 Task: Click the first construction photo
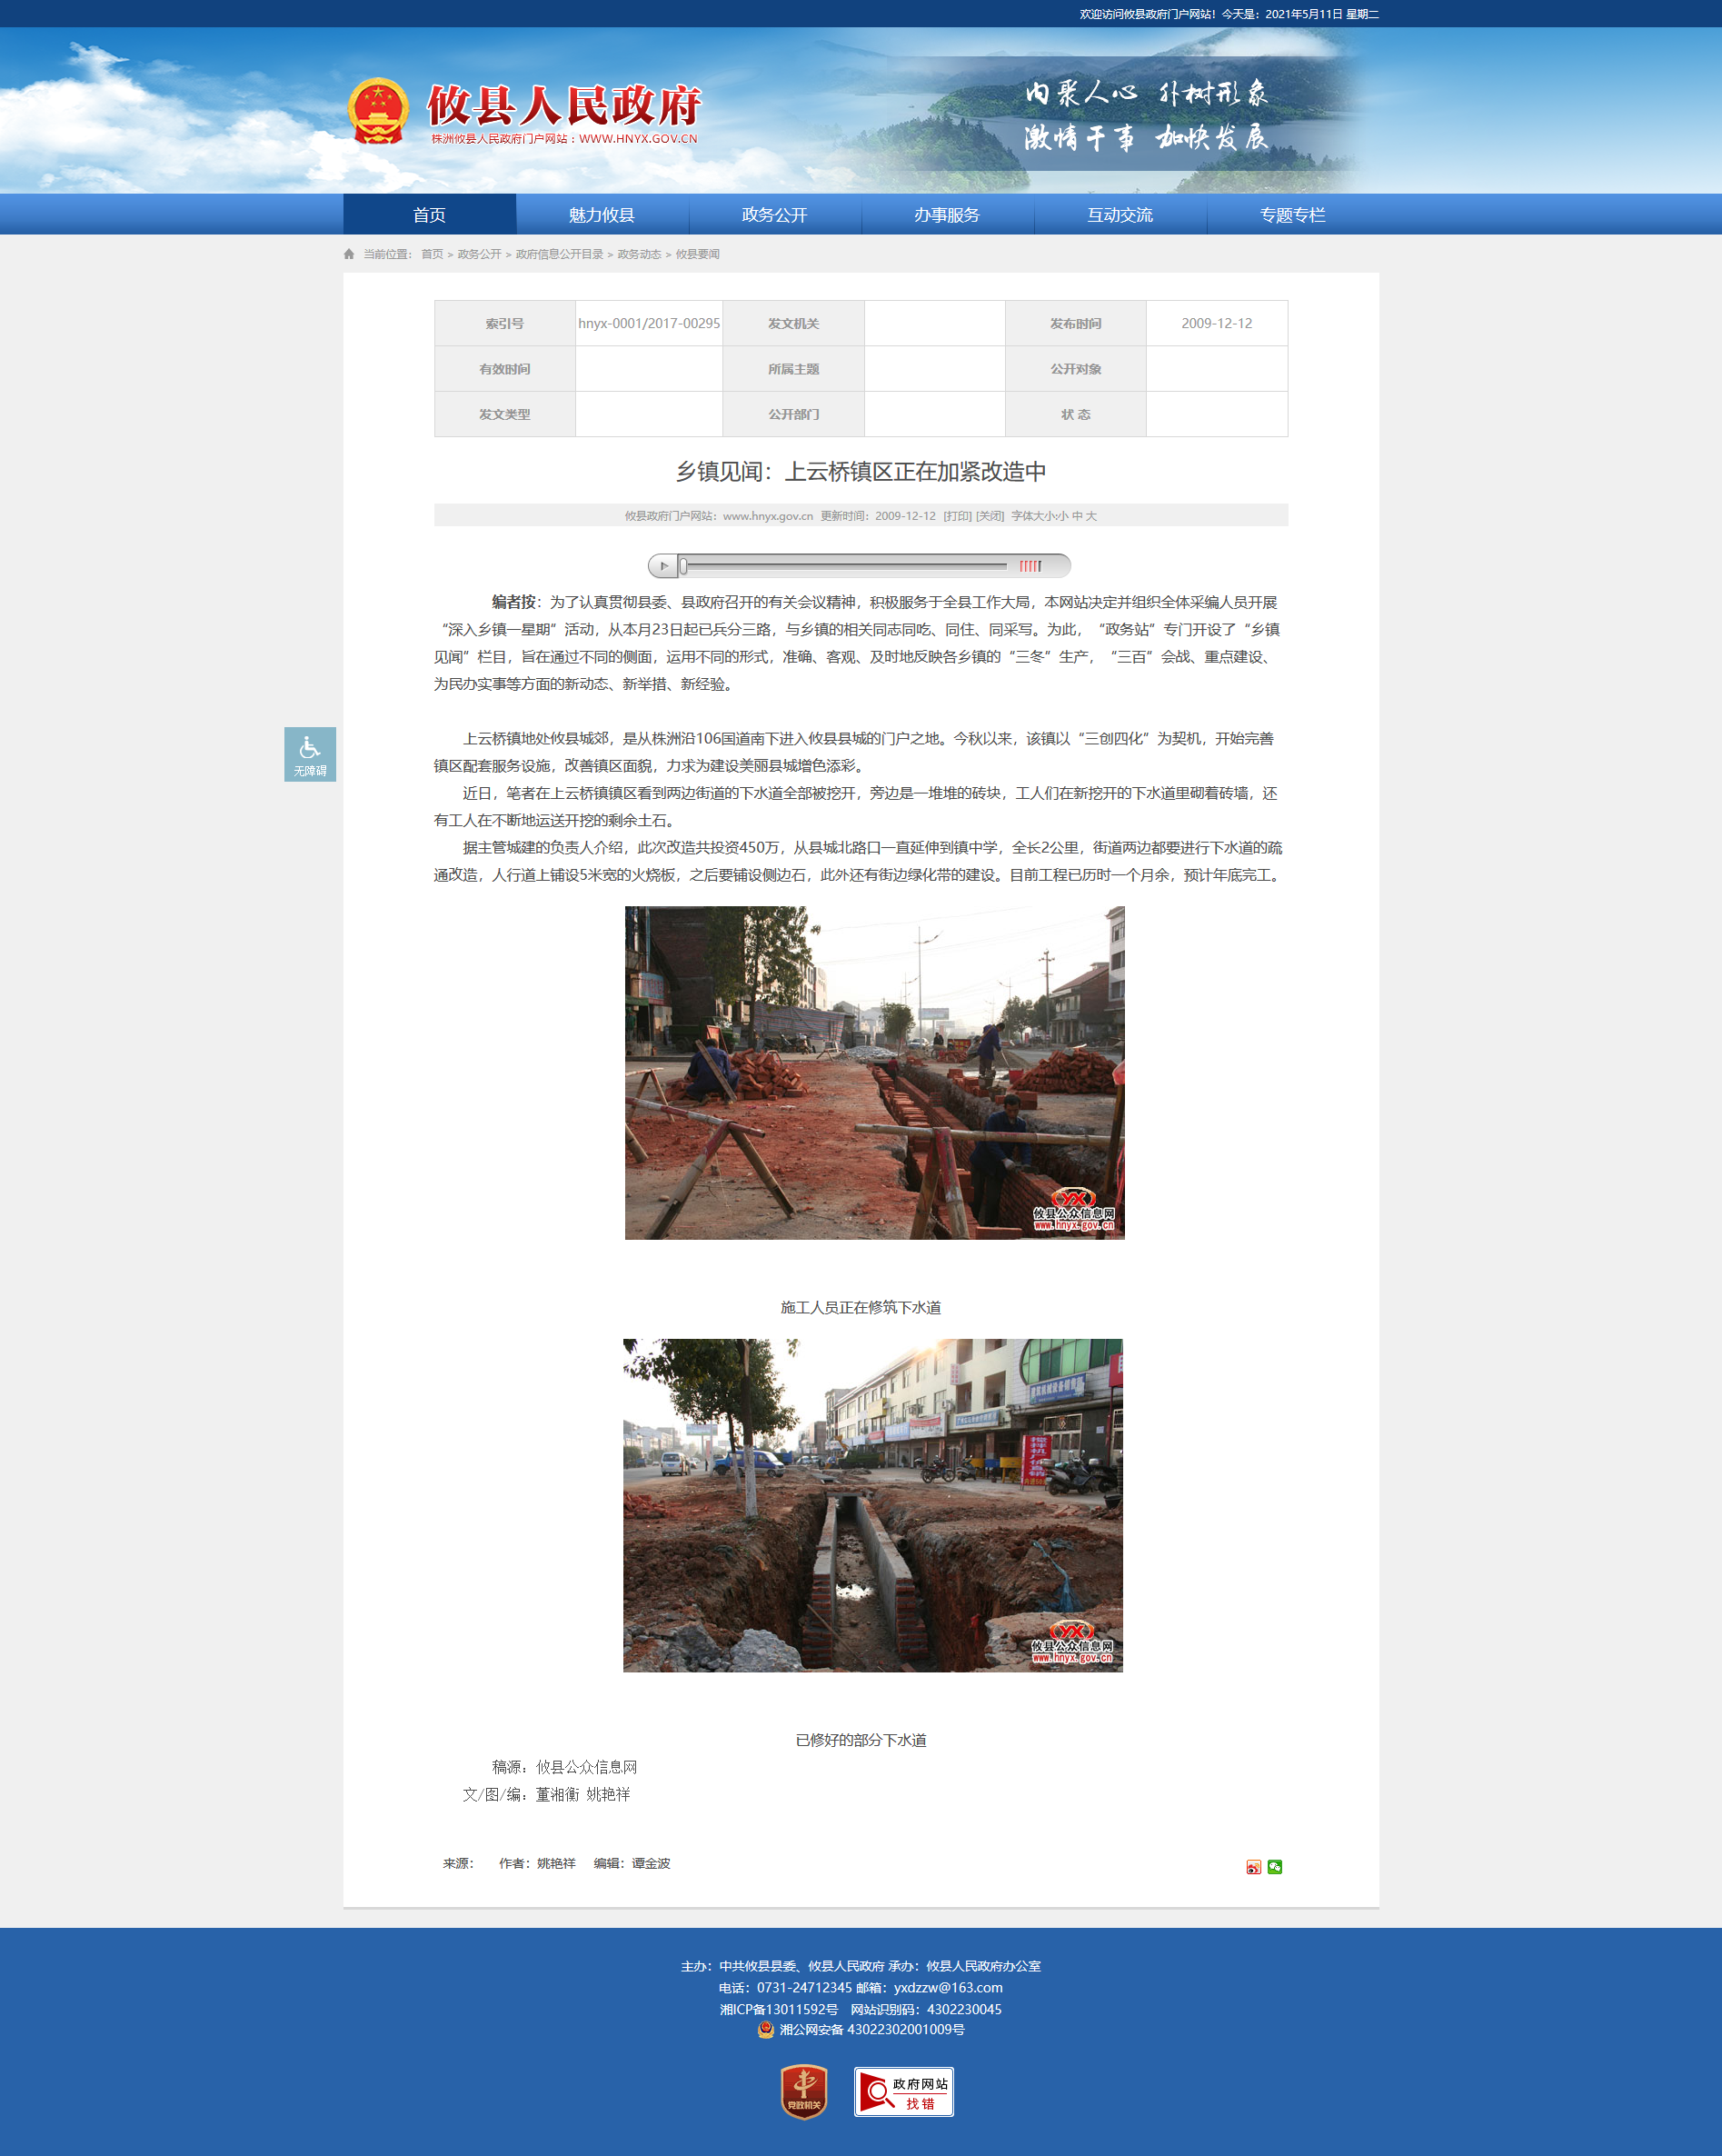(874, 1072)
